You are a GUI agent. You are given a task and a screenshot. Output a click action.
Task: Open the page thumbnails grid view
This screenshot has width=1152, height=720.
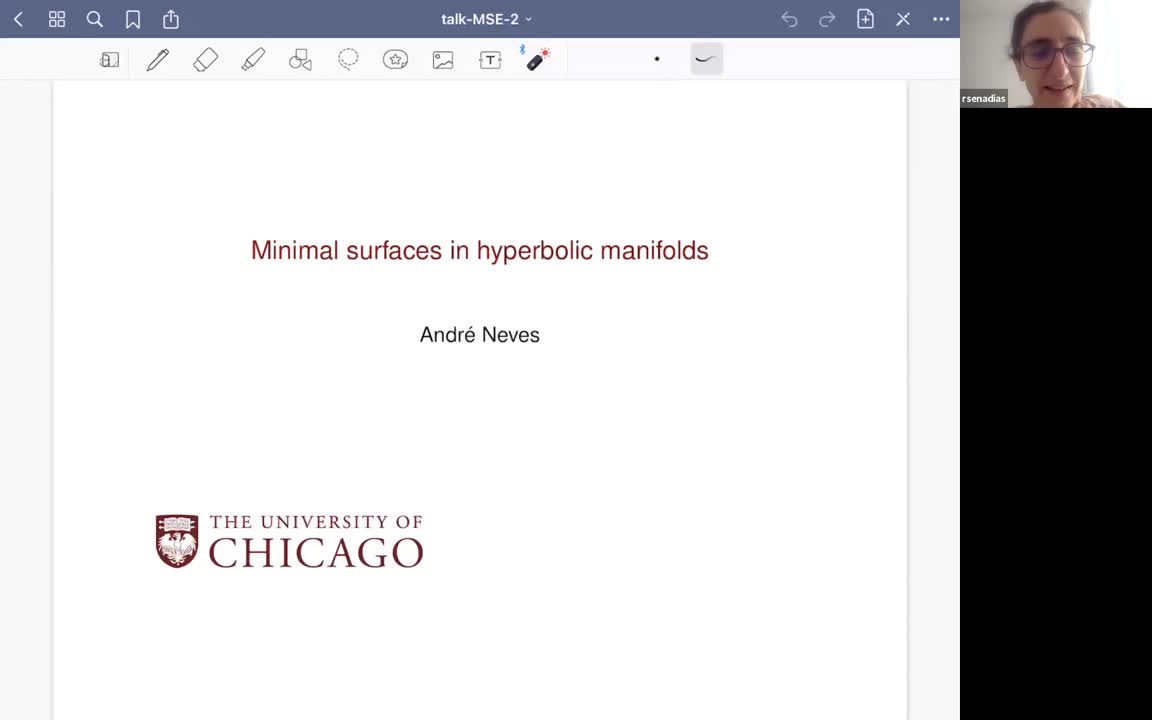coord(57,19)
